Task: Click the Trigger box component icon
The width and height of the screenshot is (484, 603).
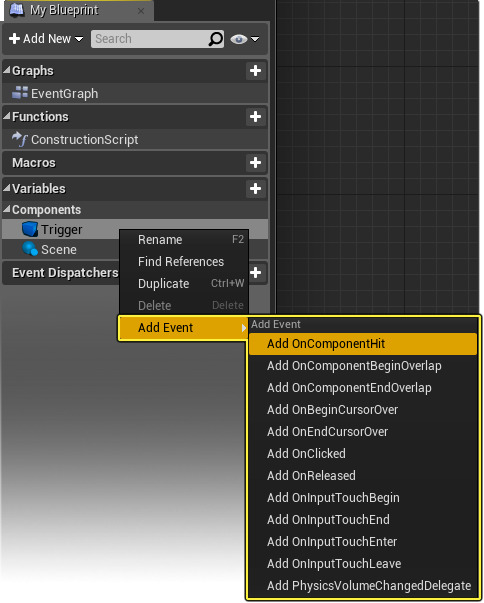Action: click(30, 229)
